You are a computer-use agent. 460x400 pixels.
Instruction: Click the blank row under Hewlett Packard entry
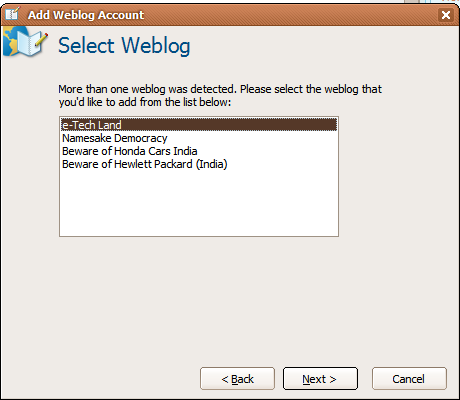coord(199,177)
